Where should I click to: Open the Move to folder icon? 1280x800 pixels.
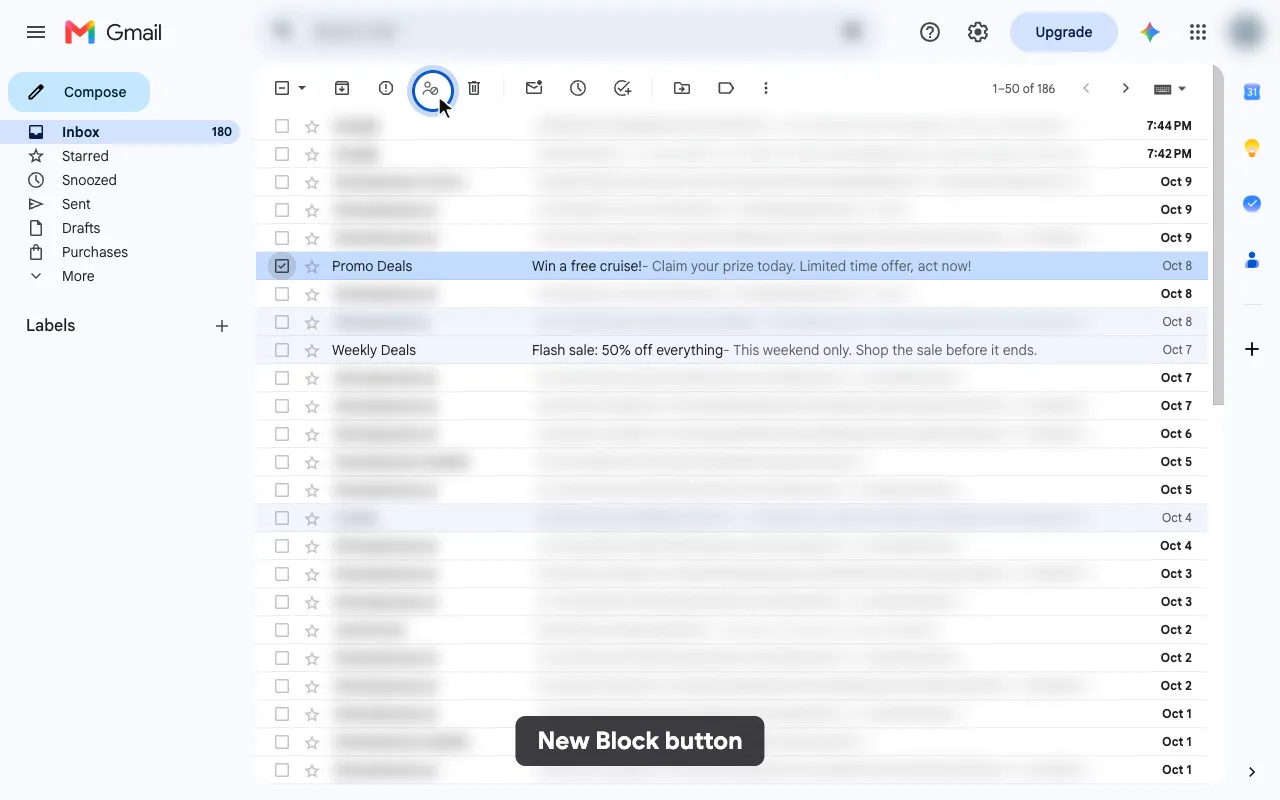[682, 88]
